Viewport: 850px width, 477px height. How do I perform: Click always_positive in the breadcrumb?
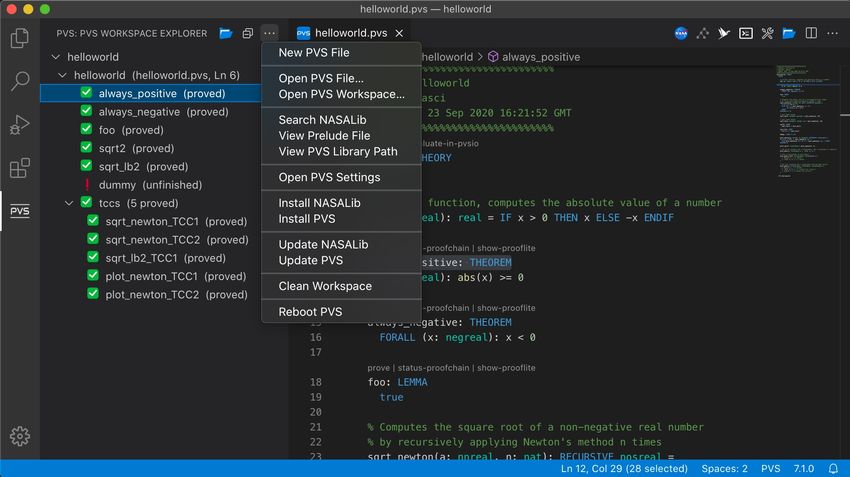click(540, 57)
